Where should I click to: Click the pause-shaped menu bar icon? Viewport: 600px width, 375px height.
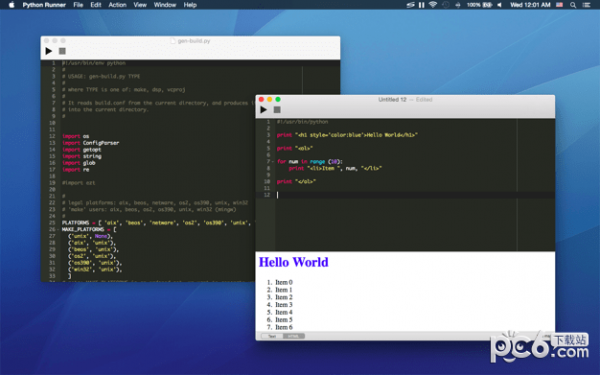click(x=421, y=5)
